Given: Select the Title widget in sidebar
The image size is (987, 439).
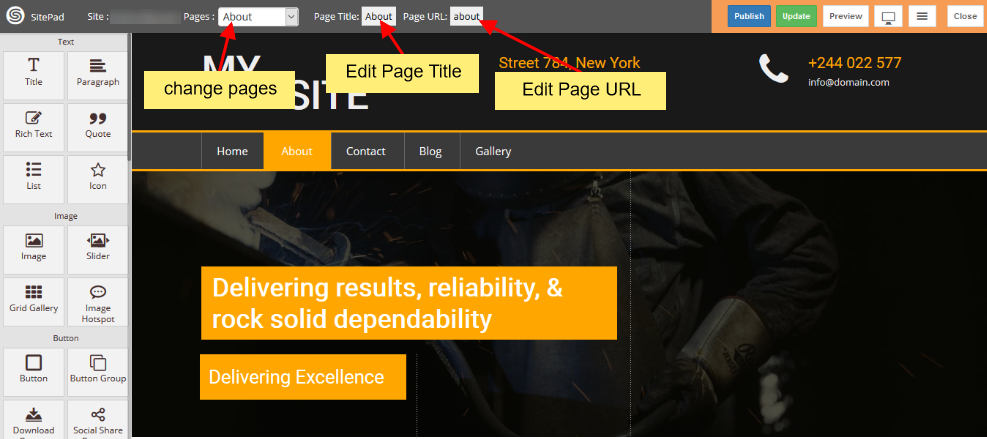Looking at the screenshot, I should 34,73.
